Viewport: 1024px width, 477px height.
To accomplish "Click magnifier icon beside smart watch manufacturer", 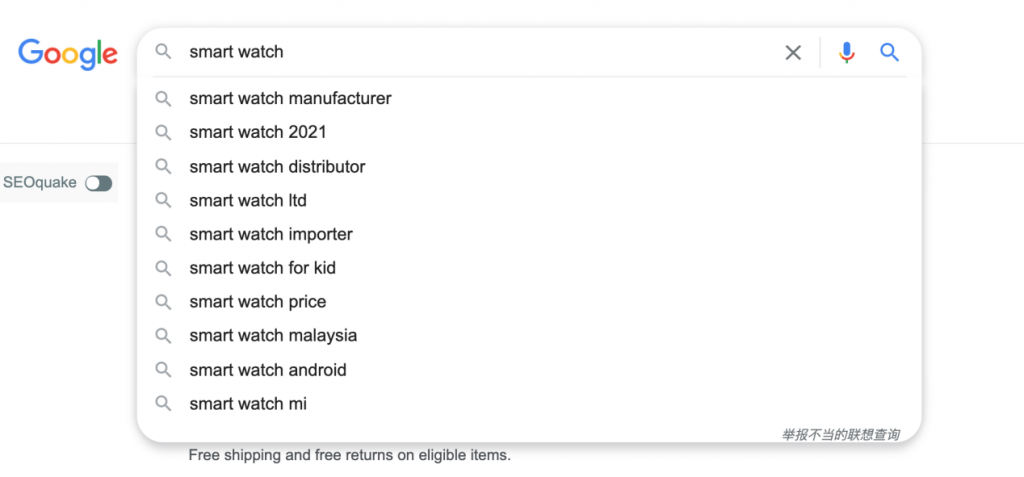I will [x=163, y=99].
